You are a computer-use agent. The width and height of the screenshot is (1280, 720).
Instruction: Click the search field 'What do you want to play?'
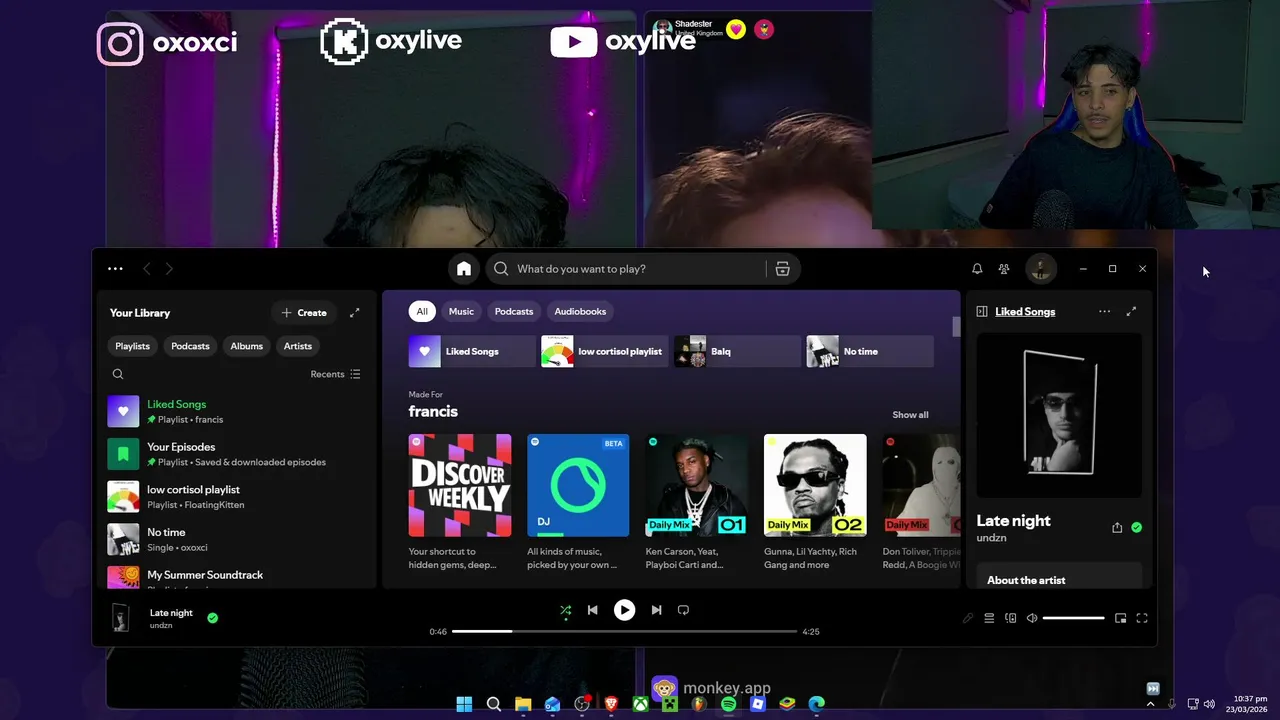tap(640, 269)
